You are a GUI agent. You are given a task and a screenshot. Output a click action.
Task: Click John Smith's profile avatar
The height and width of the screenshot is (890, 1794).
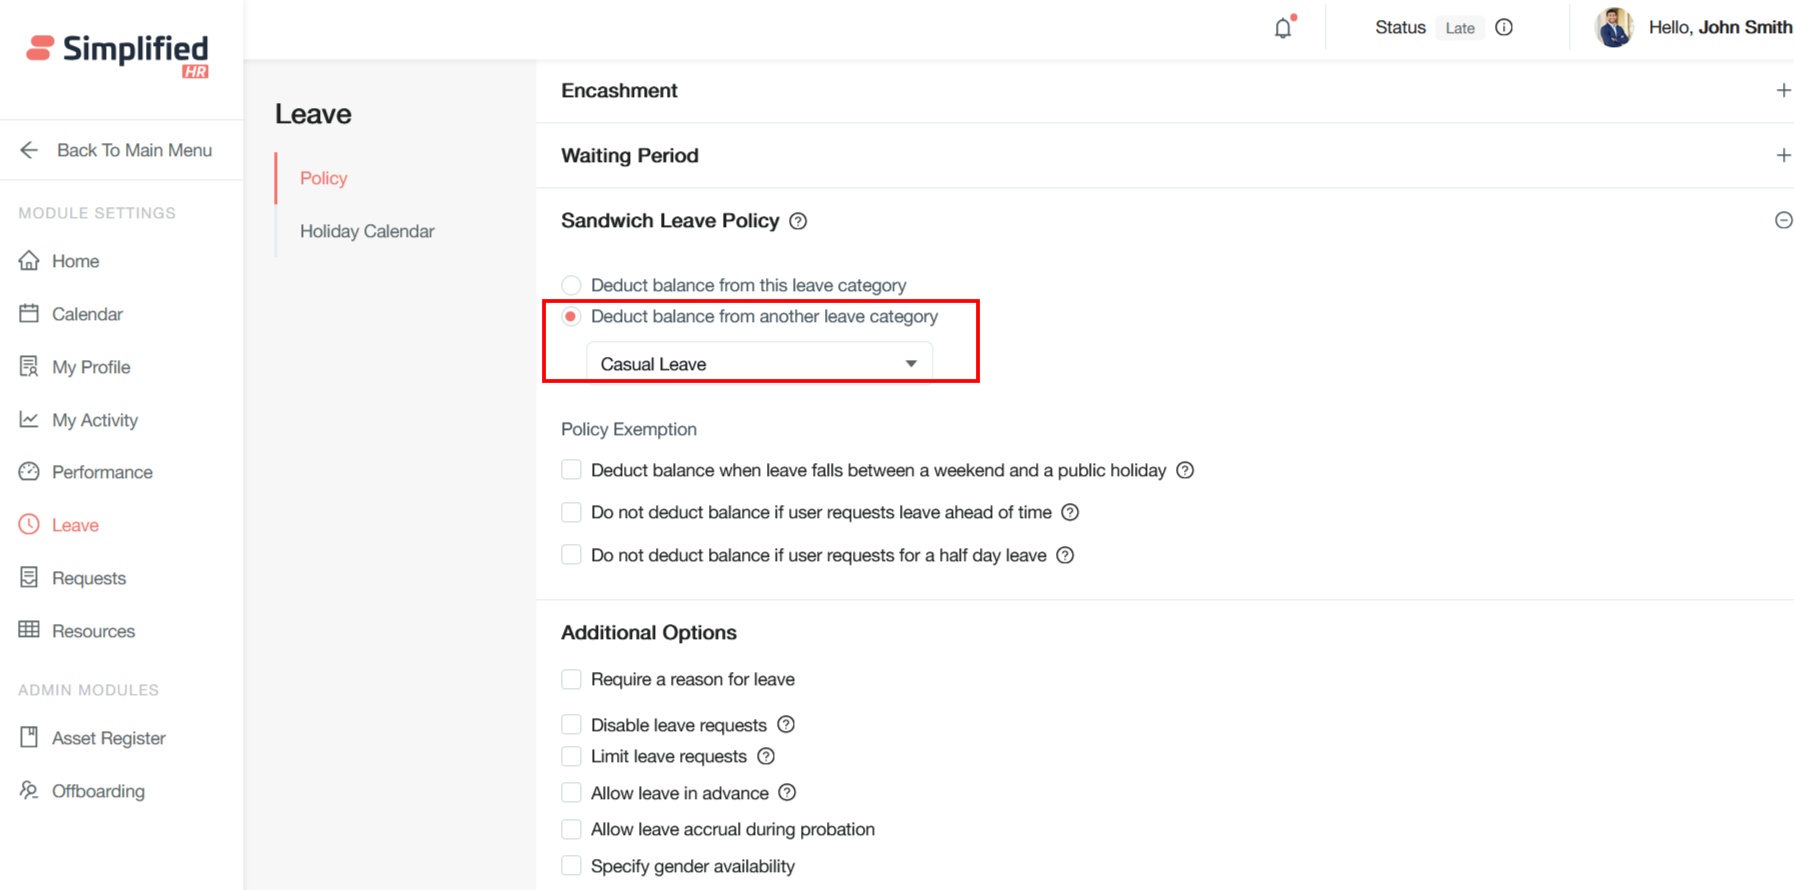click(1614, 28)
